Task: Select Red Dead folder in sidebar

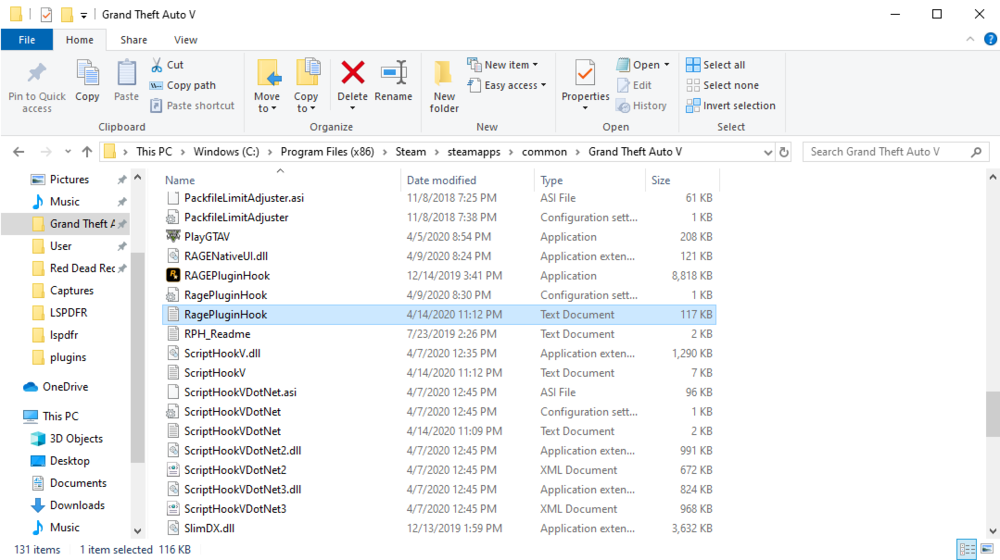Action: (82, 268)
